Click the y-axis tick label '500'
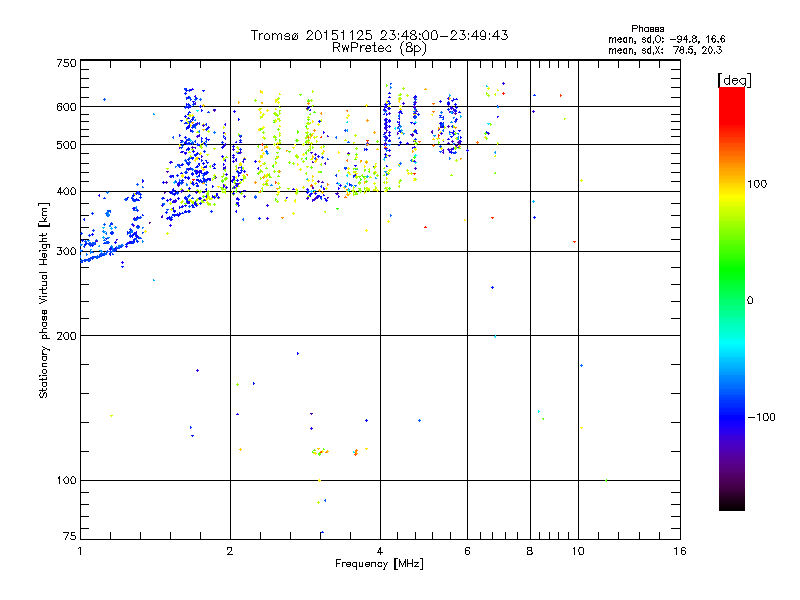 [x=66, y=145]
